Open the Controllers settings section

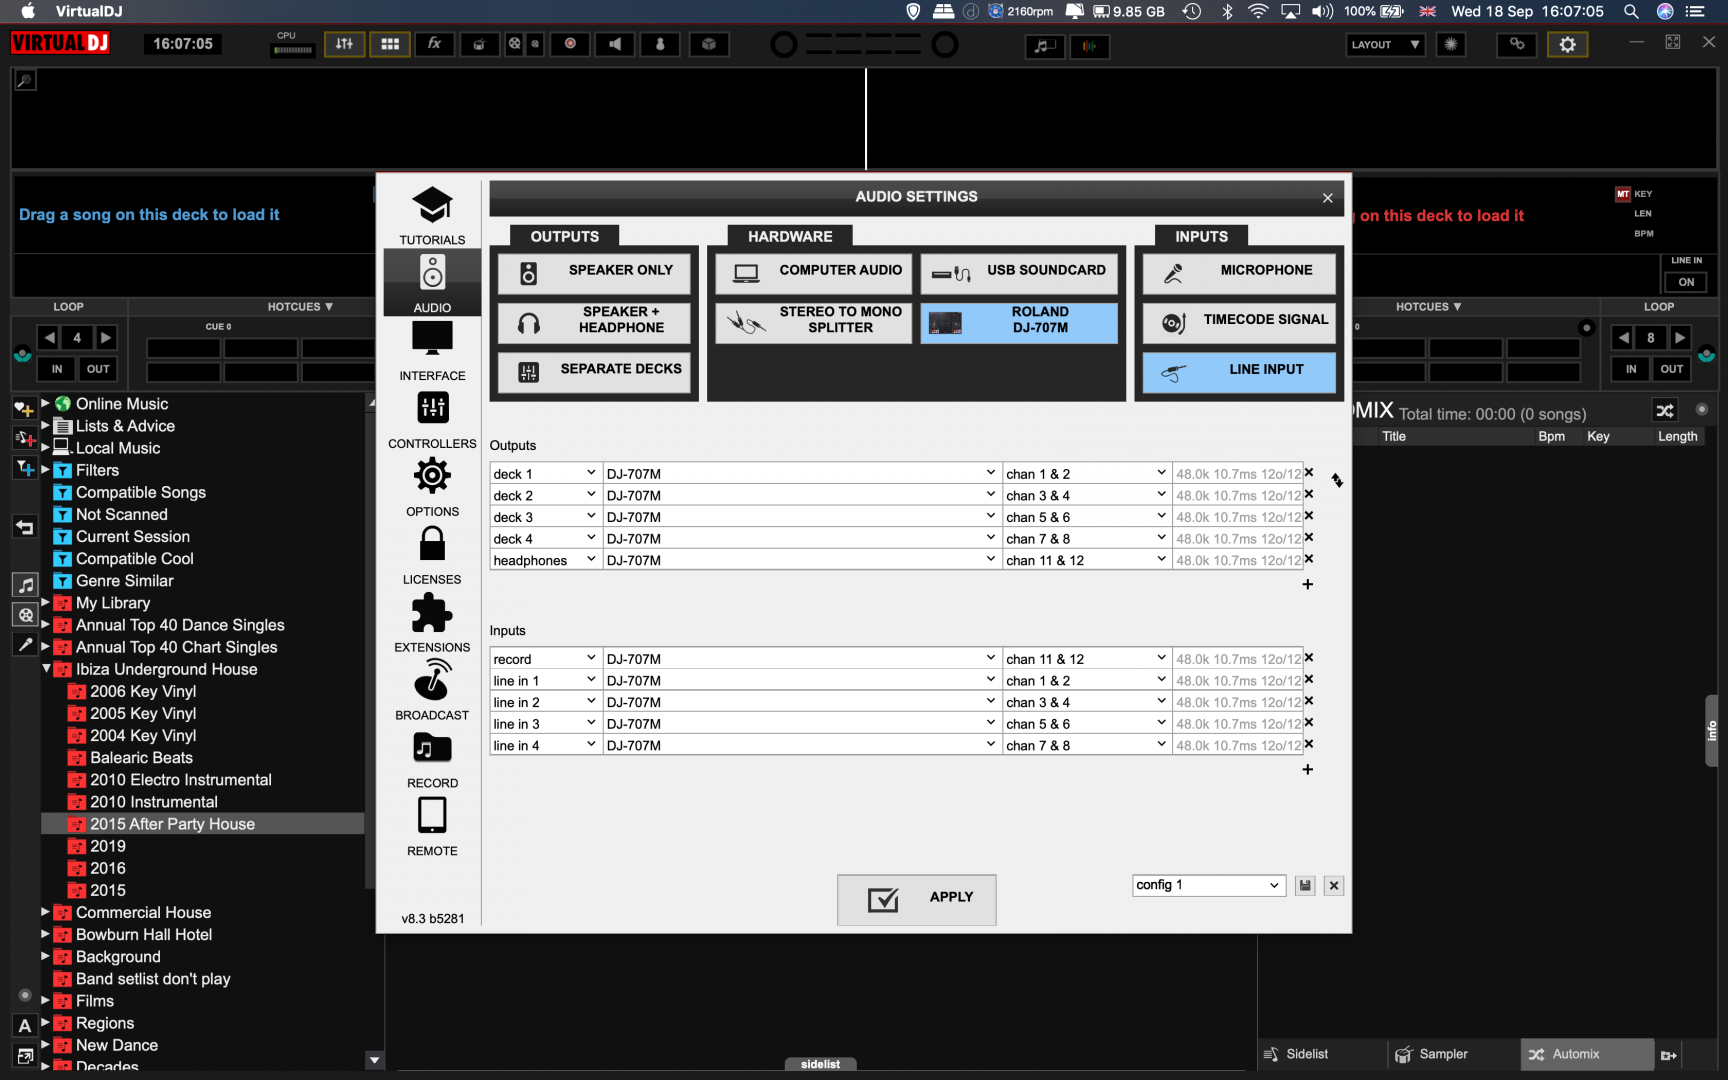(432, 419)
